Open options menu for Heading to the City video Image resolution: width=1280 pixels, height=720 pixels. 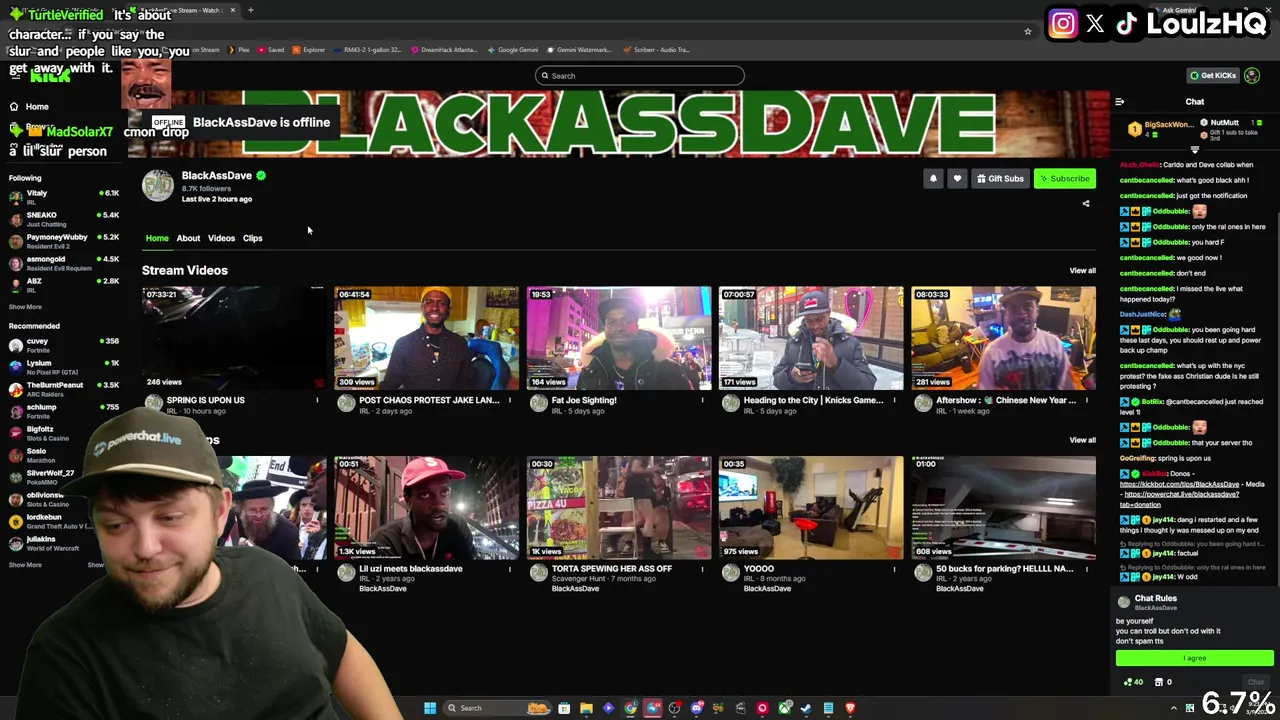click(894, 400)
